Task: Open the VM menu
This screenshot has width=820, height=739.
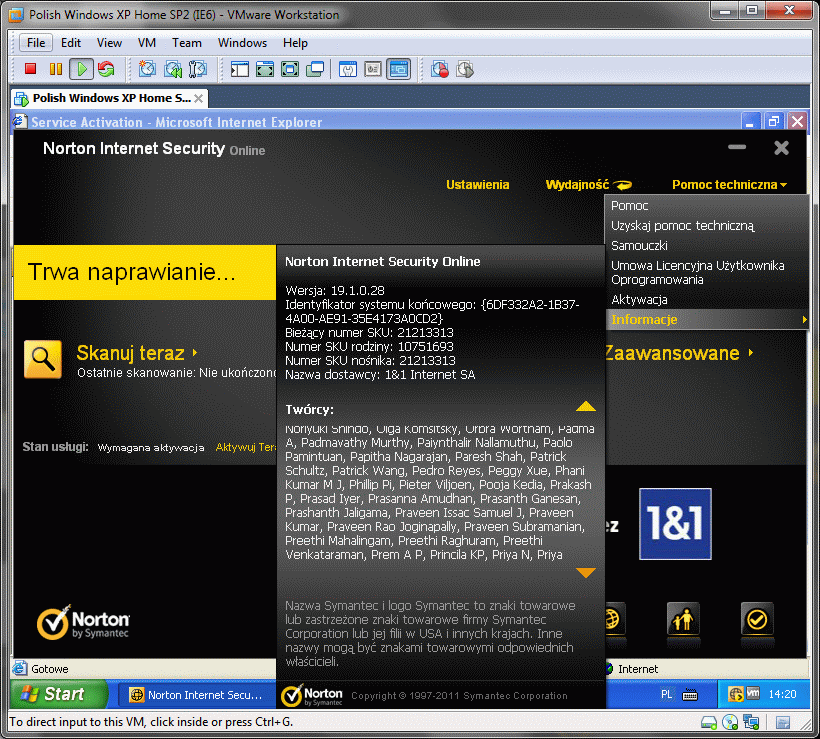Action: coord(147,43)
